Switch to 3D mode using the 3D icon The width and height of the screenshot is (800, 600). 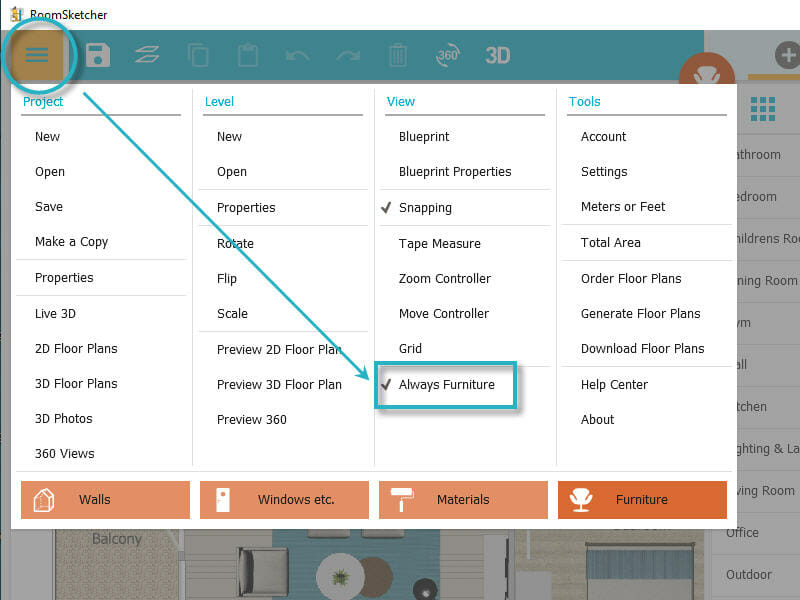[x=498, y=55]
